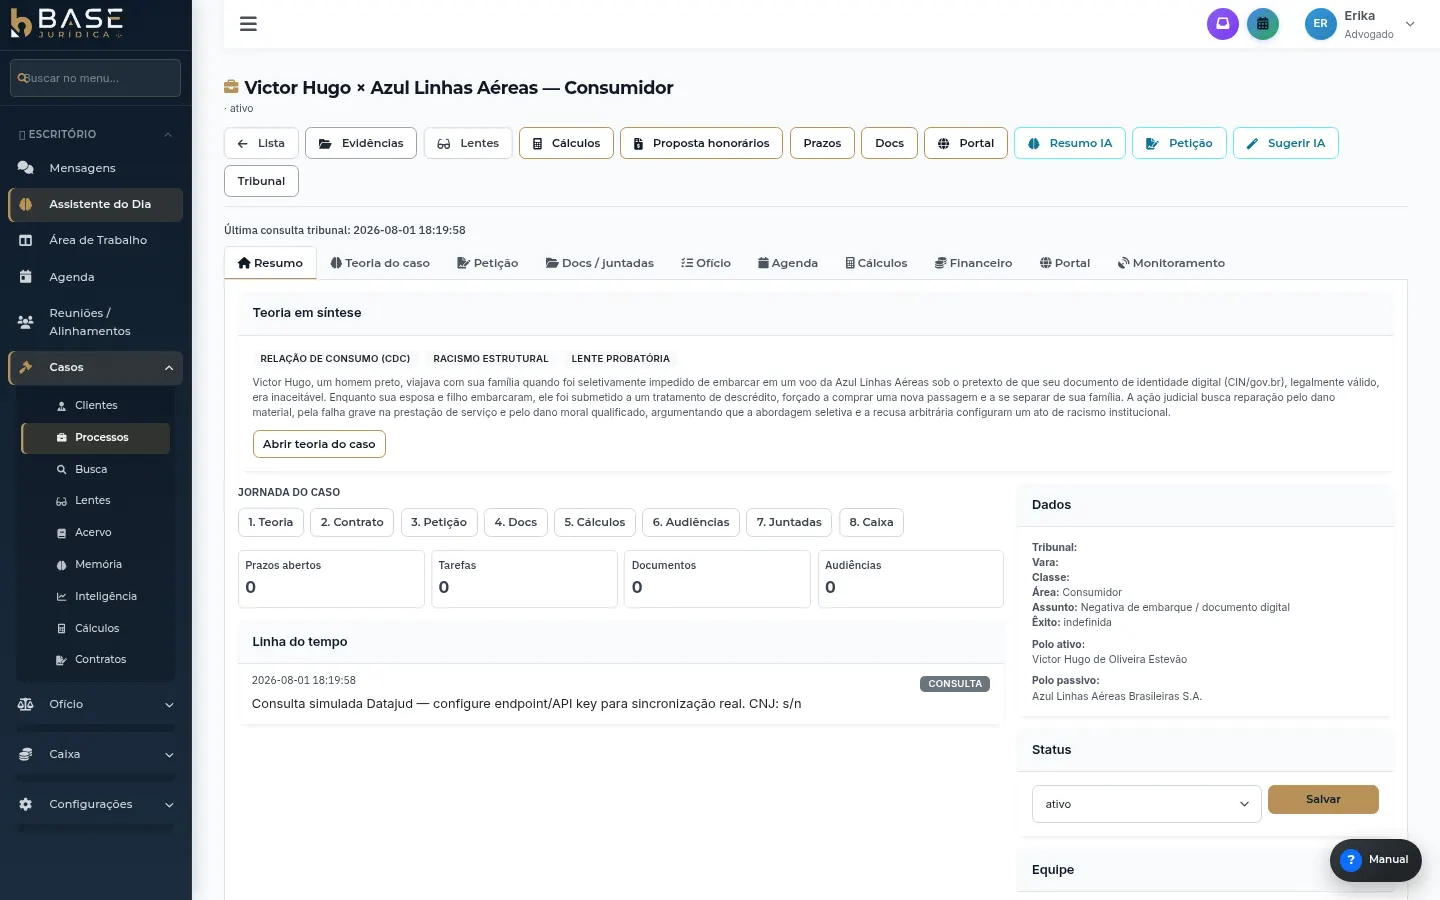
Task: Open the purple notifications icon
Action: click(x=1222, y=24)
